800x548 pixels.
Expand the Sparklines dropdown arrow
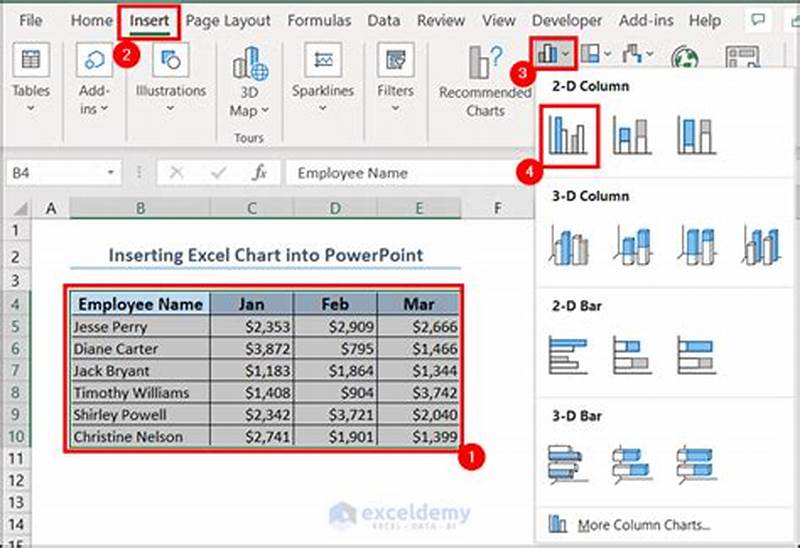(322, 108)
